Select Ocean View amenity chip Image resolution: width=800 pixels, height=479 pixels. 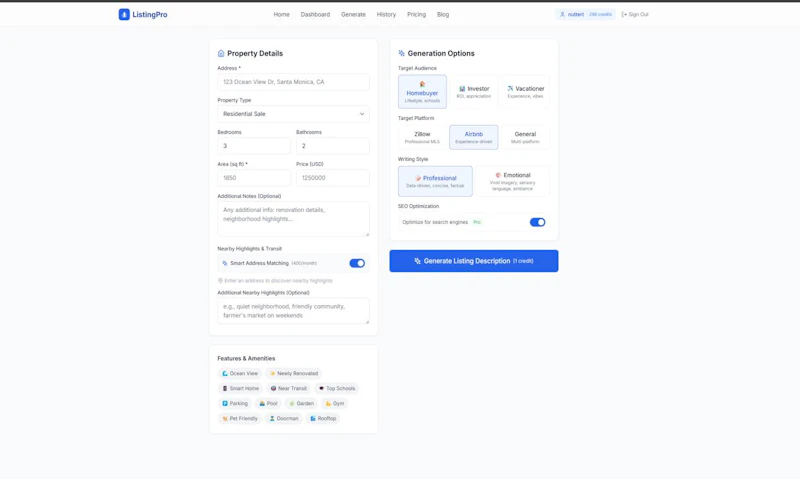tap(239, 373)
